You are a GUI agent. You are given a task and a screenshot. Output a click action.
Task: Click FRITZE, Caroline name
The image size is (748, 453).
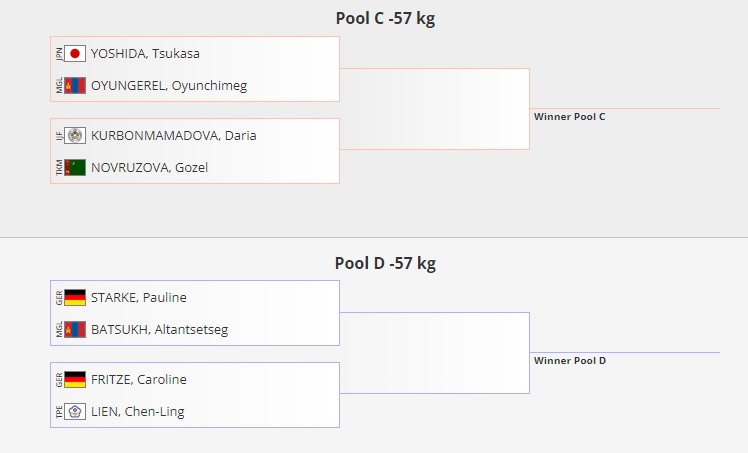pyautogui.click(x=139, y=380)
